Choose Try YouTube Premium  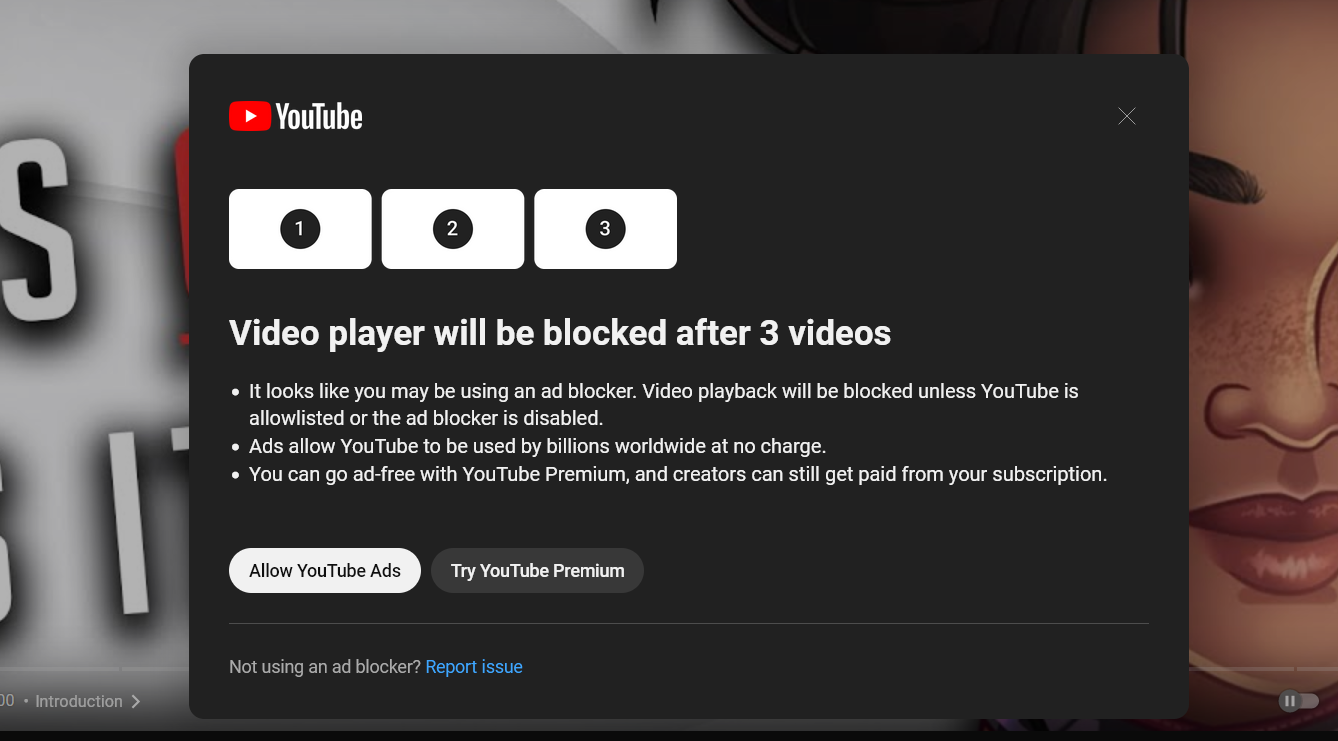click(537, 570)
